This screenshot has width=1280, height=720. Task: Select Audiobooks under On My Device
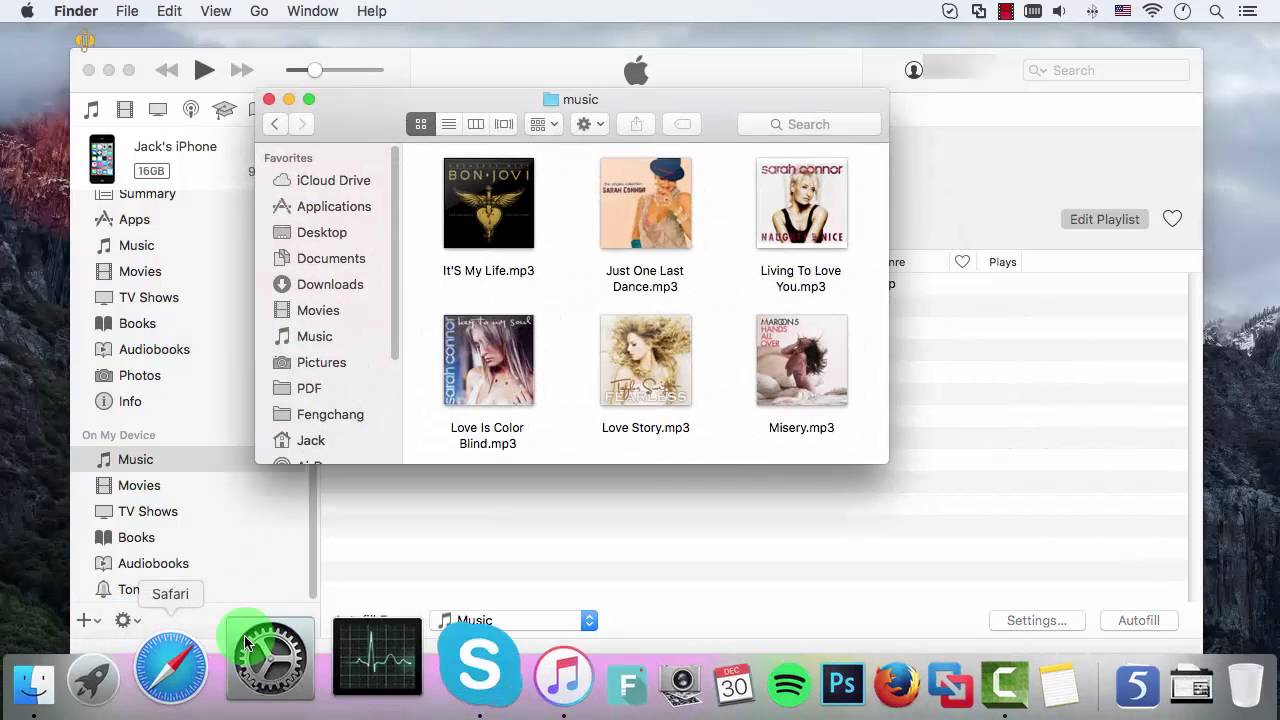click(x=153, y=563)
